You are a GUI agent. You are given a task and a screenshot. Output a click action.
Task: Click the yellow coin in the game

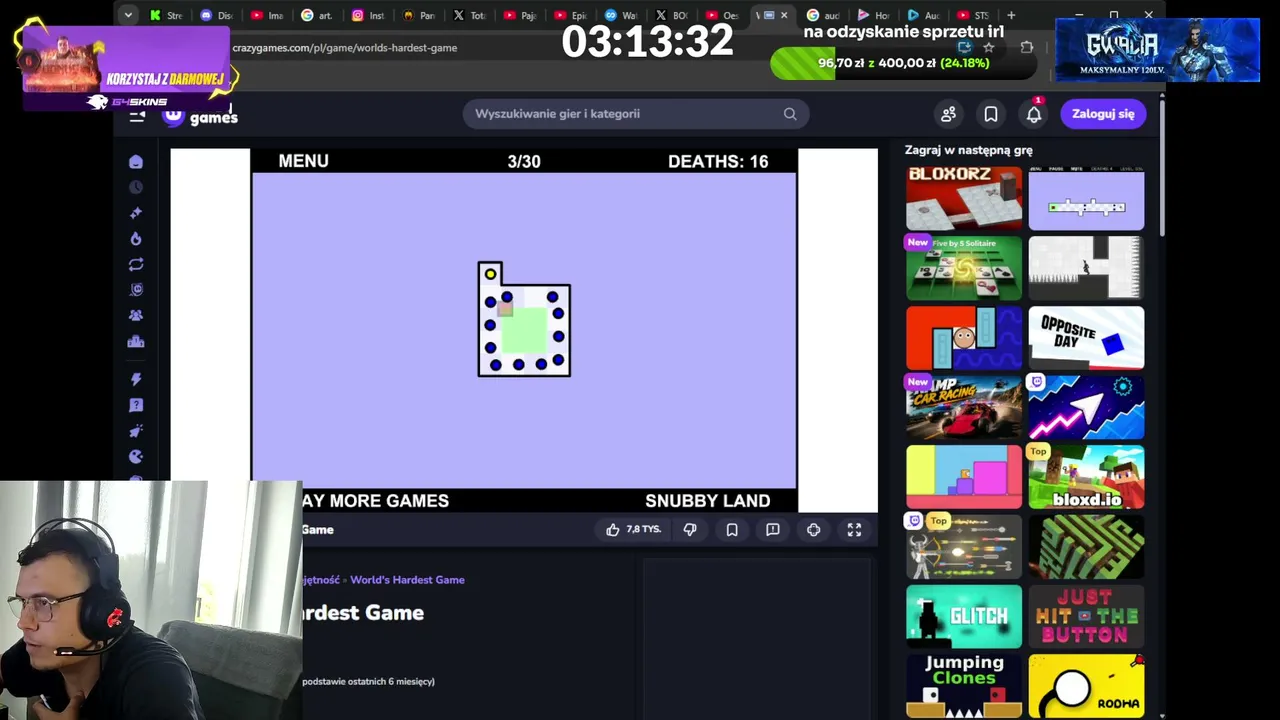tap(490, 274)
